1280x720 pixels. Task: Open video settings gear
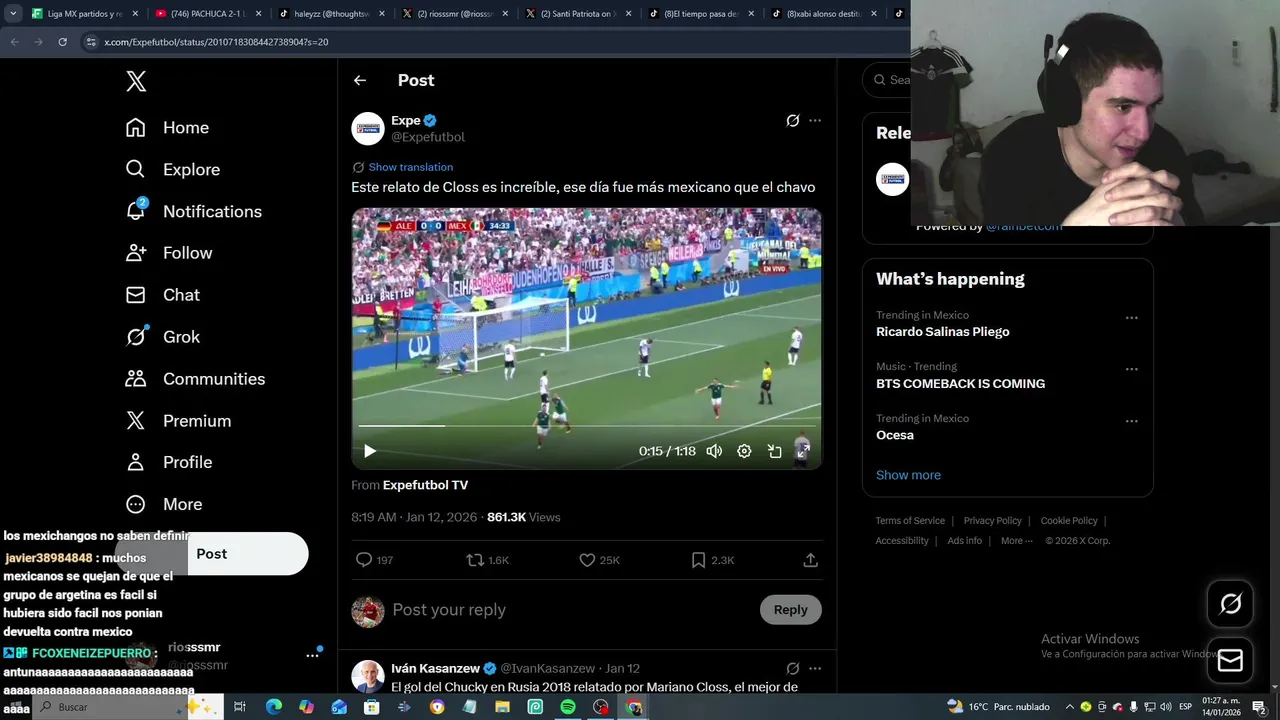tap(744, 451)
